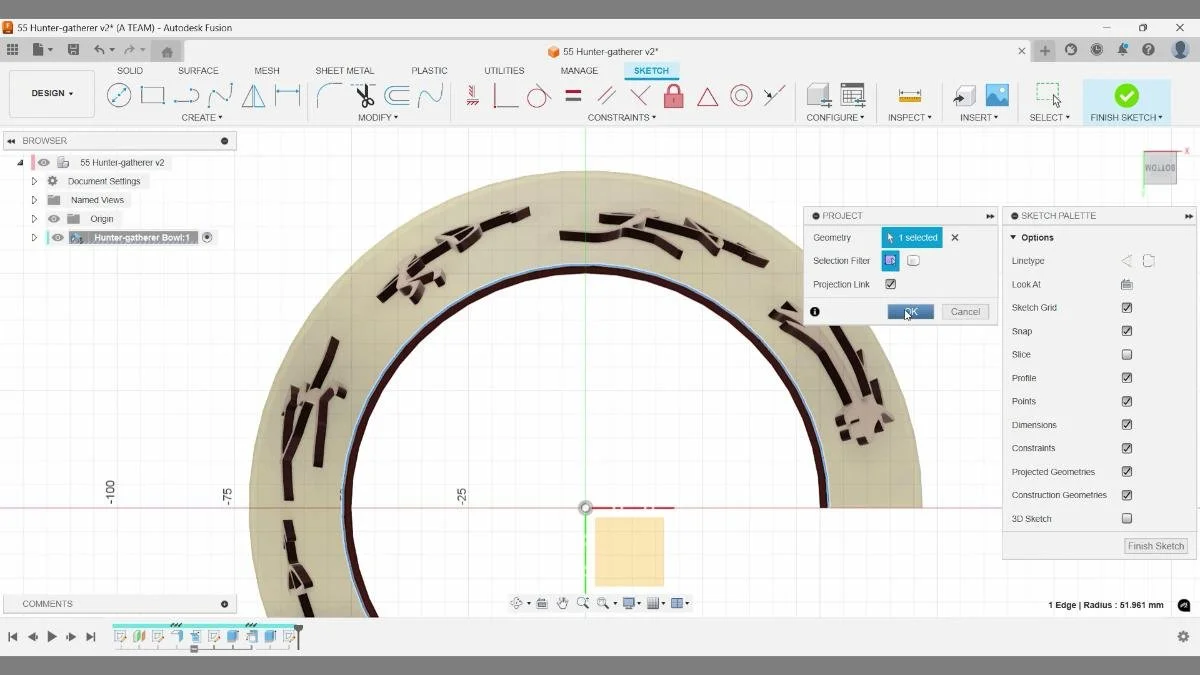Open the CREATE dropdown menu
Screen dimensions: 1200x675
point(202,117)
